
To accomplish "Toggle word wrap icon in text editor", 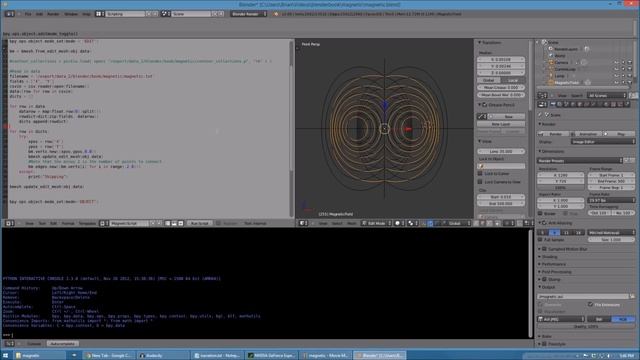I will tap(174, 223).
